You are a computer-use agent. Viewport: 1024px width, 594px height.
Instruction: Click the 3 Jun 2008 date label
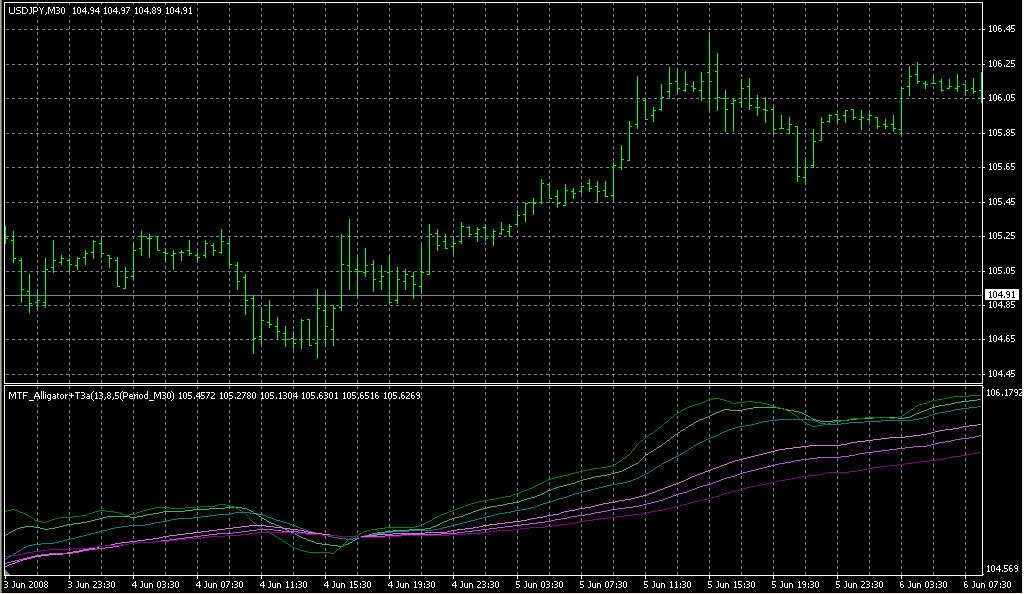point(26,584)
